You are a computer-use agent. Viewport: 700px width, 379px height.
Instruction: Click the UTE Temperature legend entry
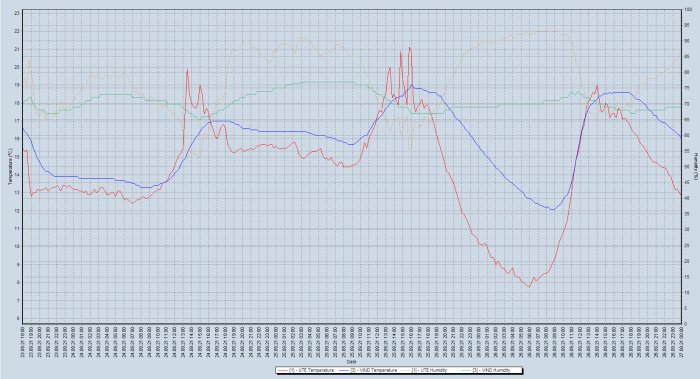pos(305,370)
